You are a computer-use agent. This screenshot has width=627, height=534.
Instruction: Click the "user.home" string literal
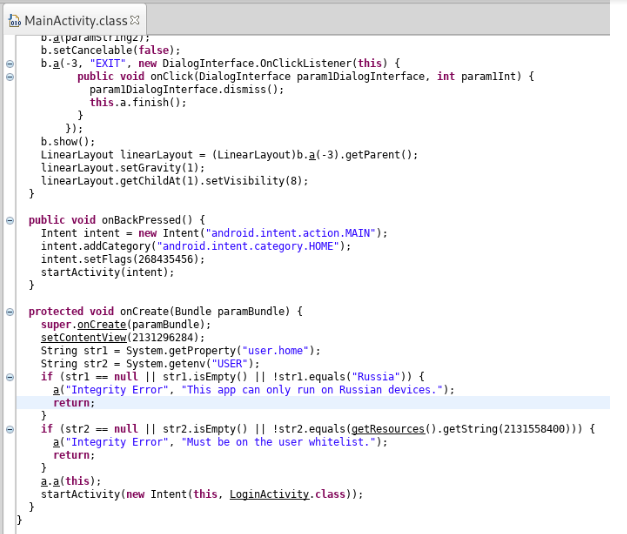point(276,351)
